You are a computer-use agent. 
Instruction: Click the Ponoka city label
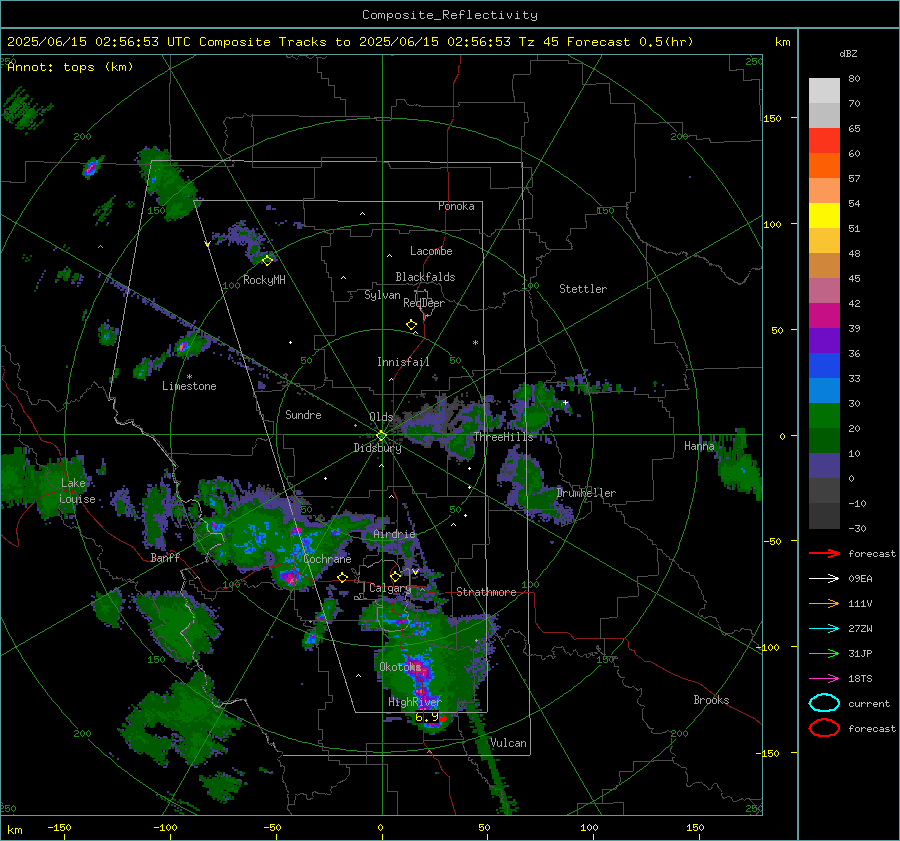[456, 206]
